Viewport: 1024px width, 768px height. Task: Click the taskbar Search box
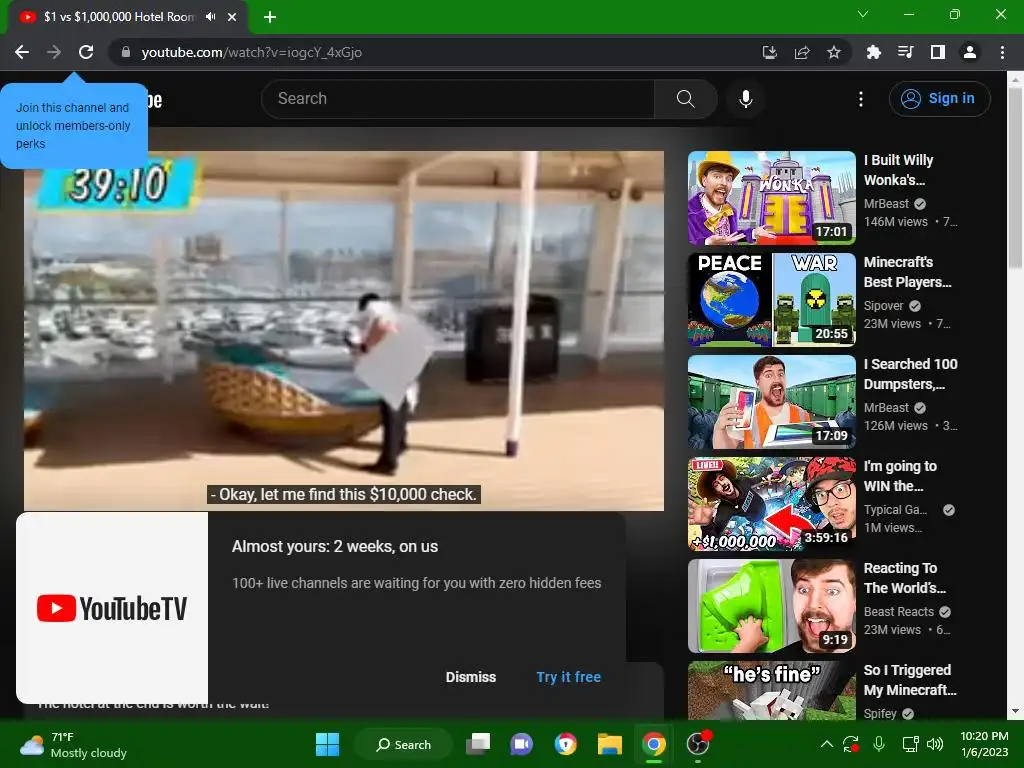(x=403, y=744)
